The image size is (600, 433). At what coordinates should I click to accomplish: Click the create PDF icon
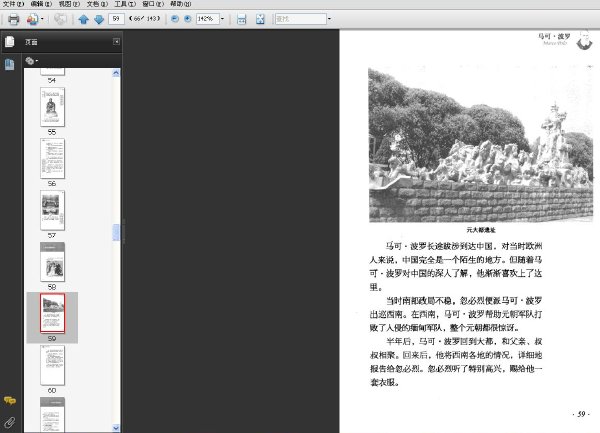(32, 19)
